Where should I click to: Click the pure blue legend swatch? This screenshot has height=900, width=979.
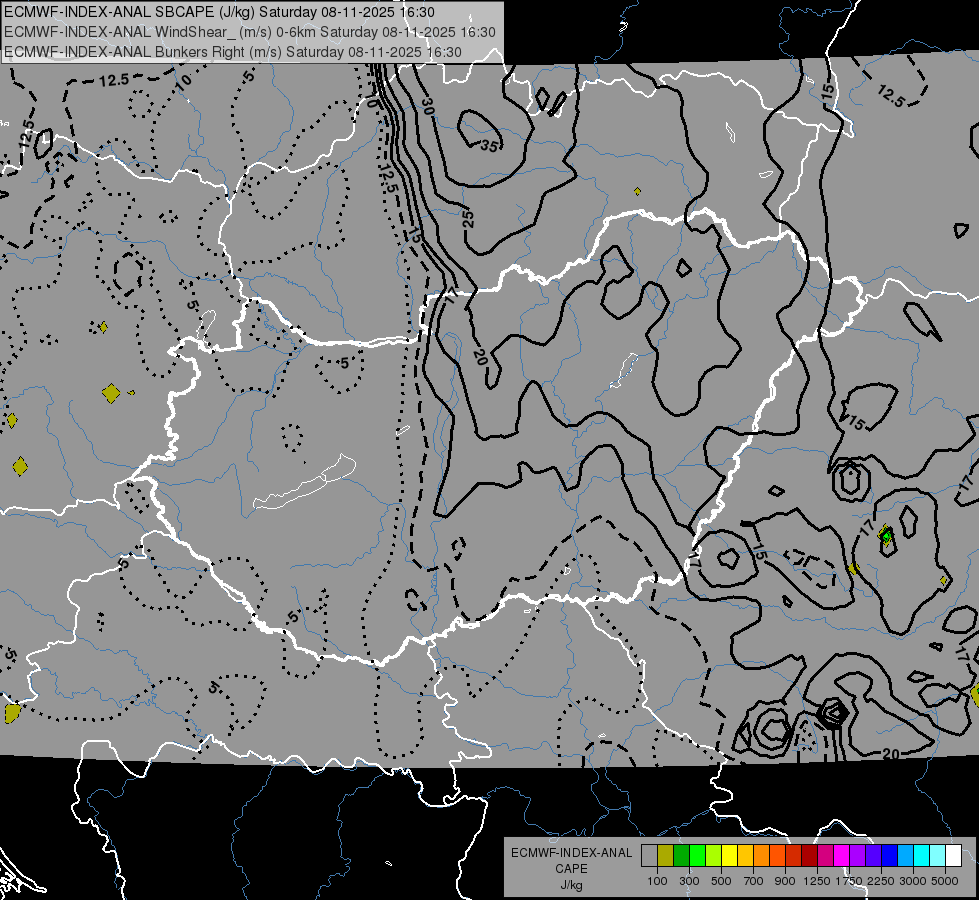(x=890, y=855)
